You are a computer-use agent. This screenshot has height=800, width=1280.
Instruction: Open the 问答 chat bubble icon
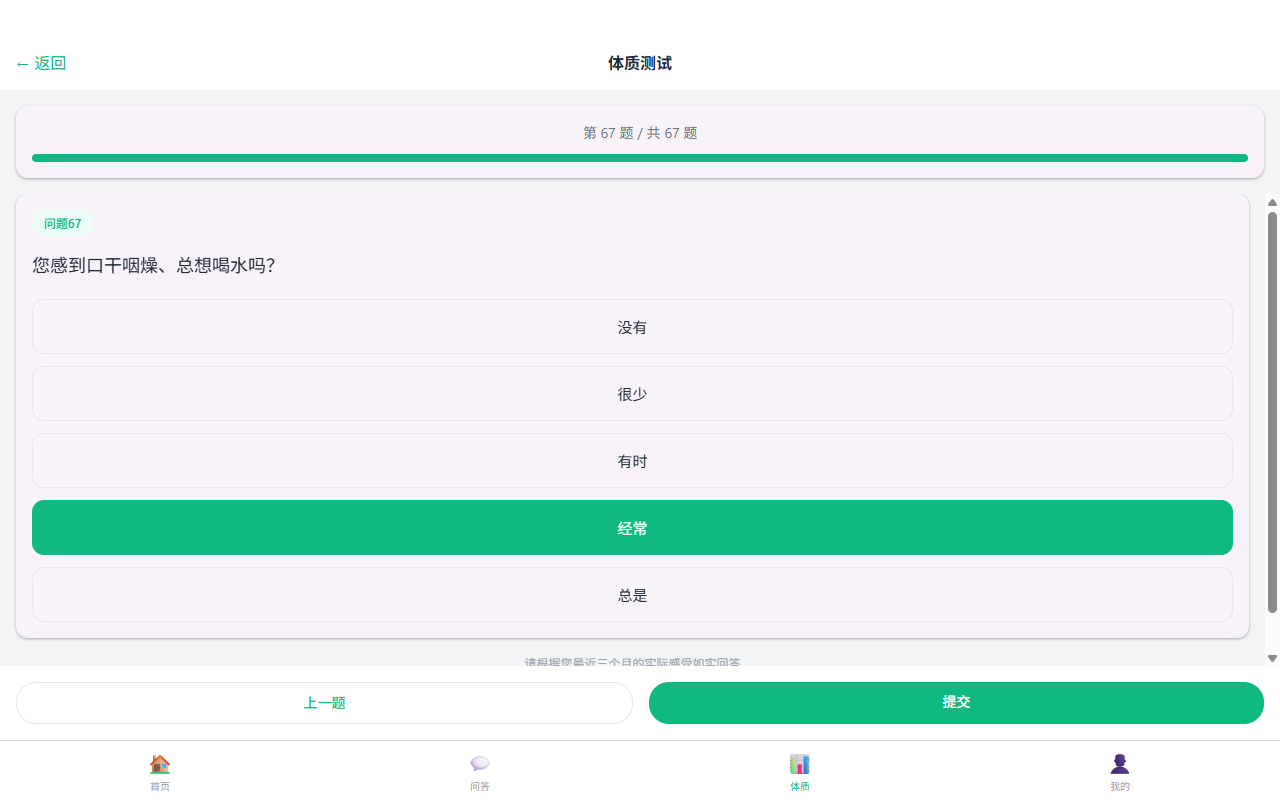coord(480,765)
